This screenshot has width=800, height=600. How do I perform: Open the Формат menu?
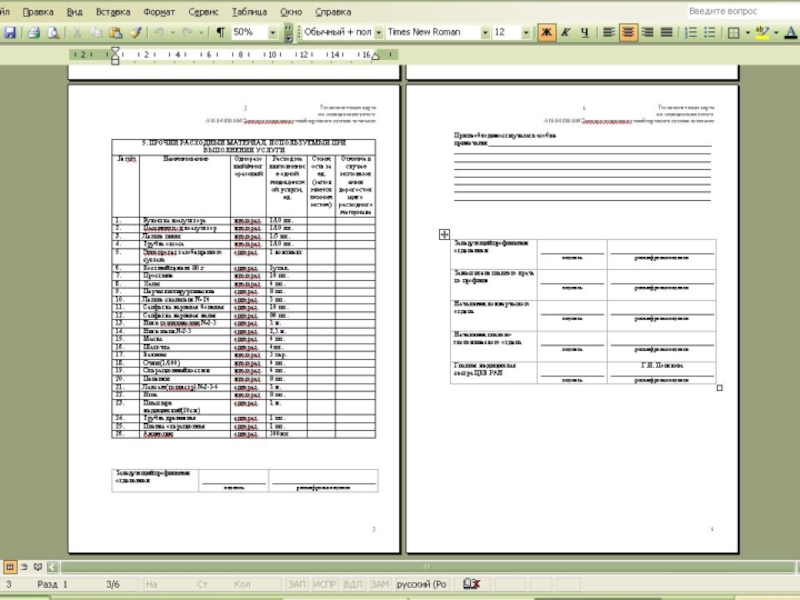point(159,12)
